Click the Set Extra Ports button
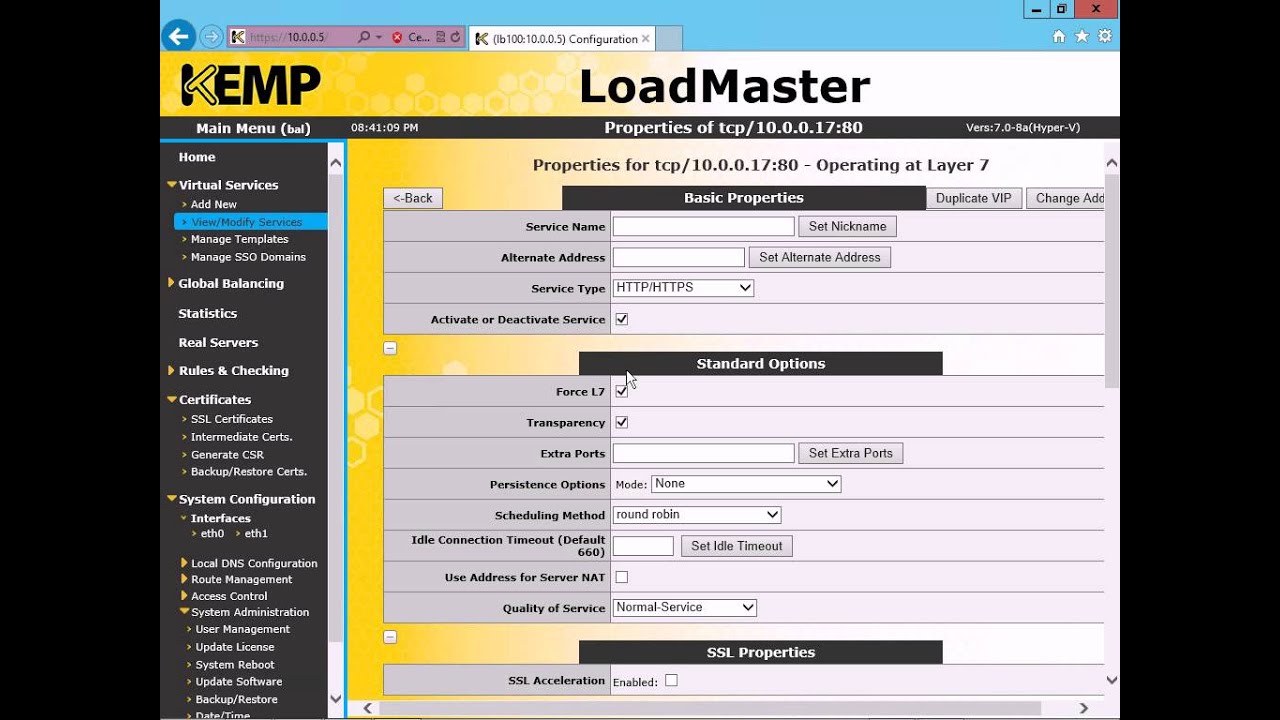The height and width of the screenshot is (720, 1280). tap(851, 453)
